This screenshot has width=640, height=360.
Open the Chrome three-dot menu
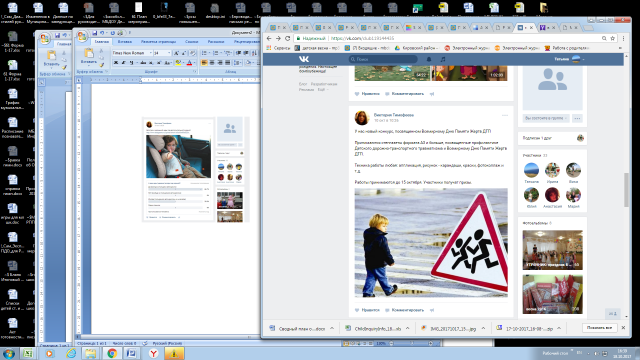click(623, 38)
